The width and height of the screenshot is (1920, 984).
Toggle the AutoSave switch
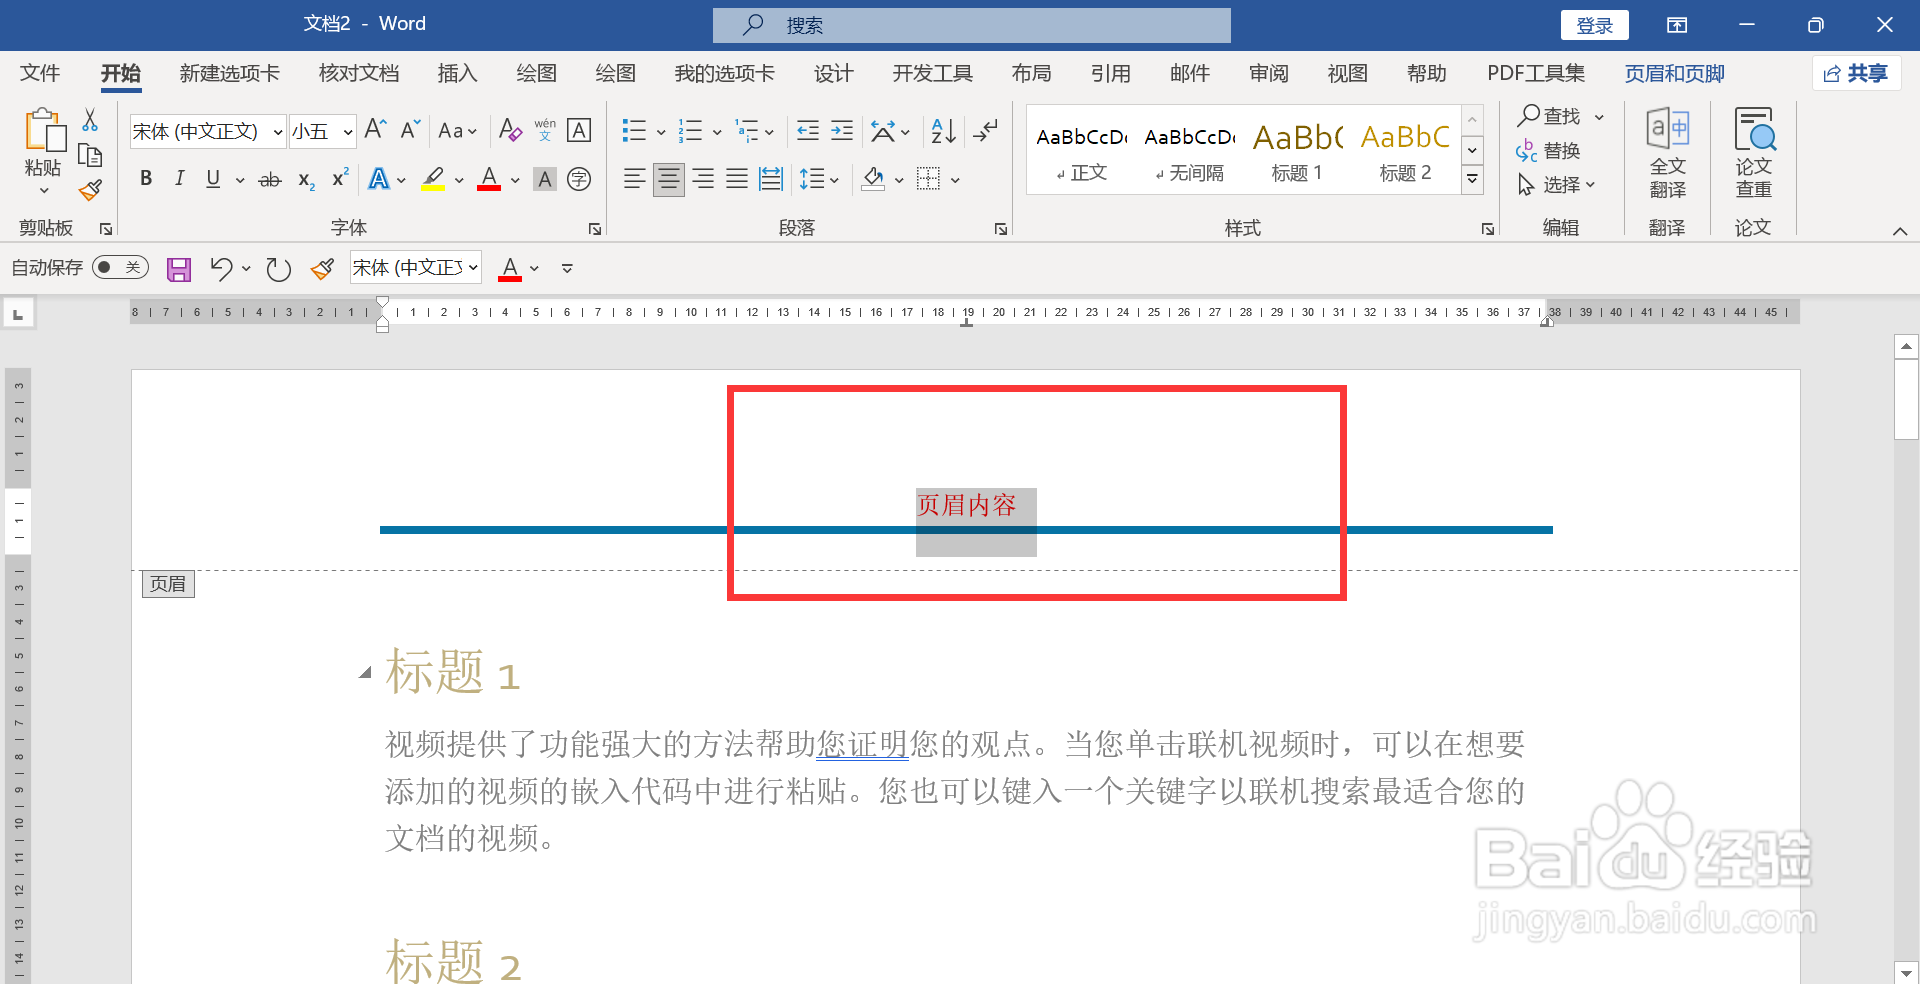[x=120, y=267]
